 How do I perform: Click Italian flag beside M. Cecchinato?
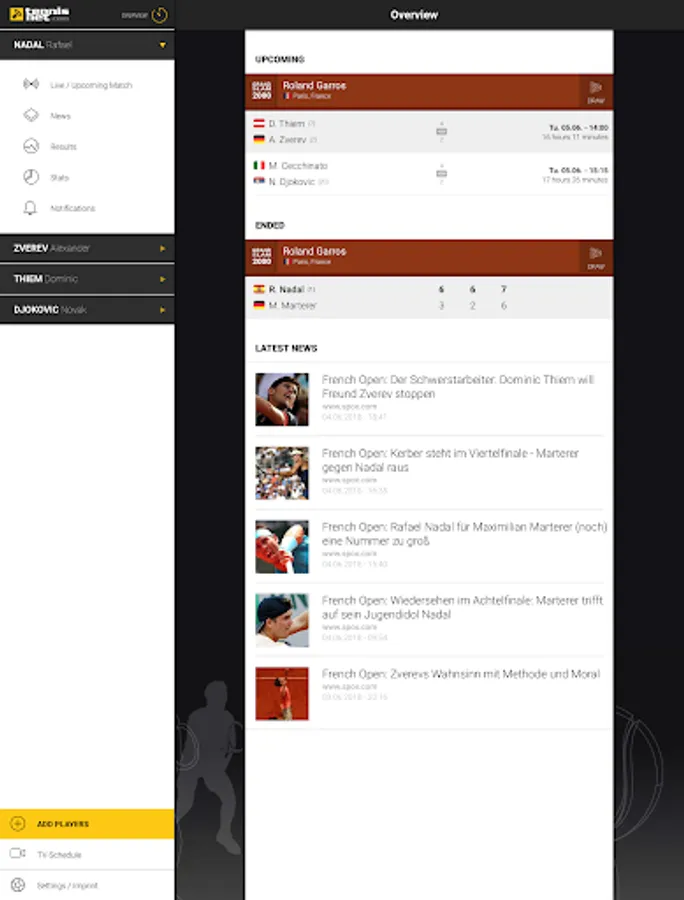[259, 165]
